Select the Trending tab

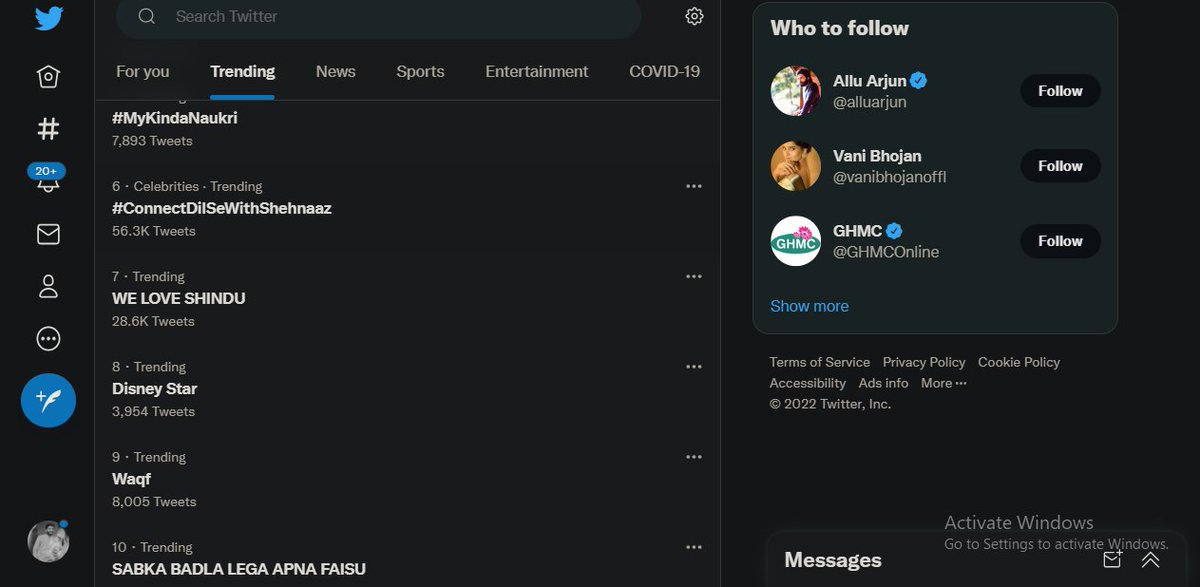[242, 71]
